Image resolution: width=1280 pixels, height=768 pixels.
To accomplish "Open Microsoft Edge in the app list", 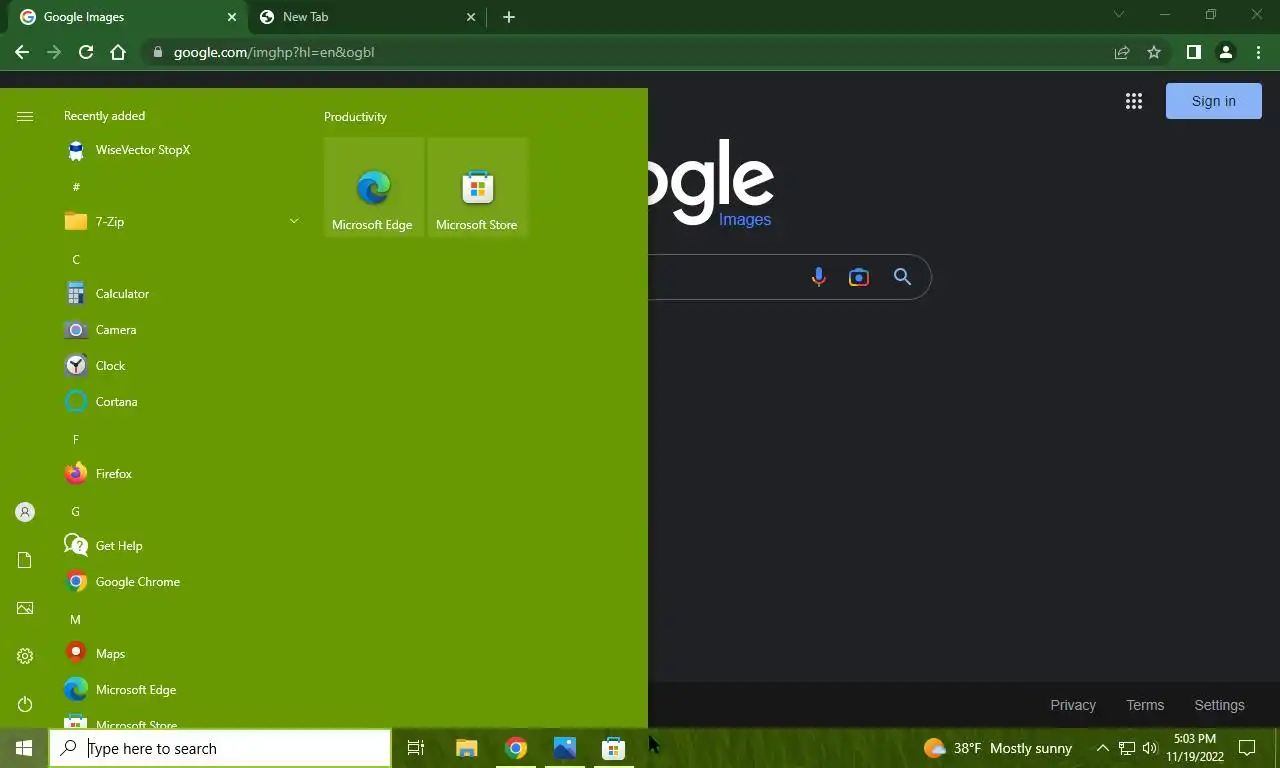I will [180, 690].
